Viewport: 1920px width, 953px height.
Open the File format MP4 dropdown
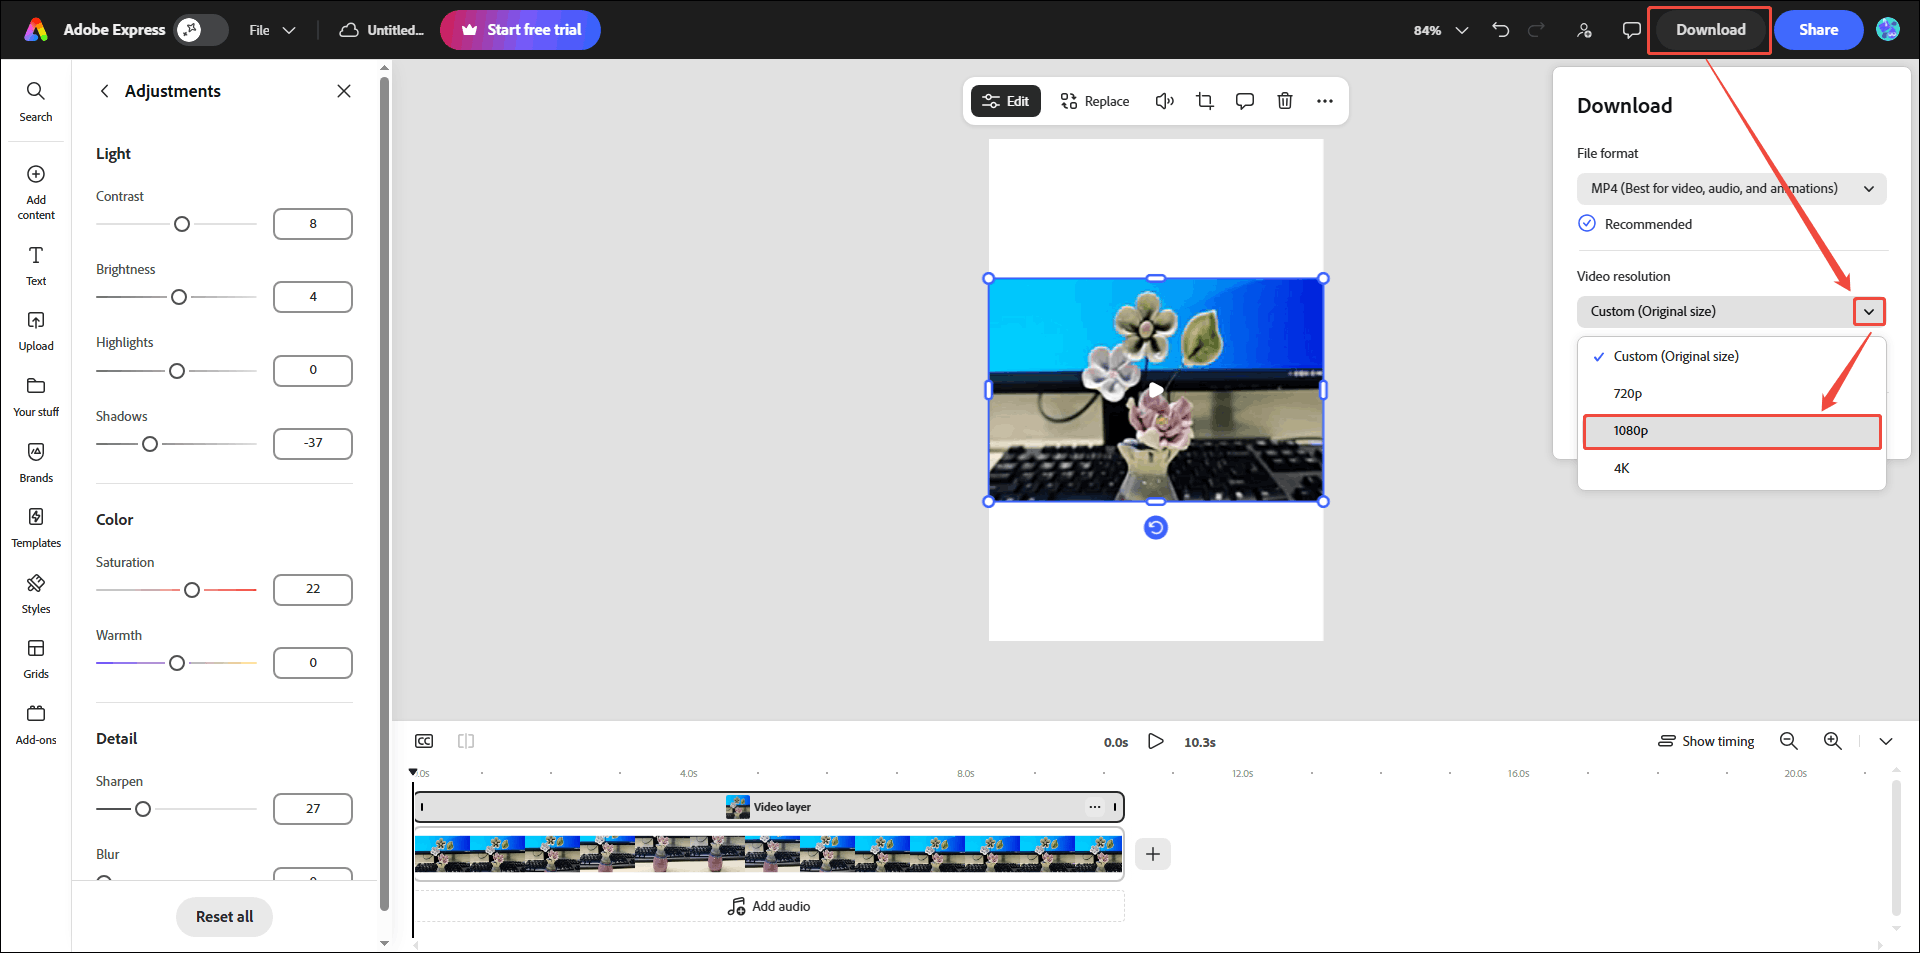pyautogui.click(x=1732, y=189)
